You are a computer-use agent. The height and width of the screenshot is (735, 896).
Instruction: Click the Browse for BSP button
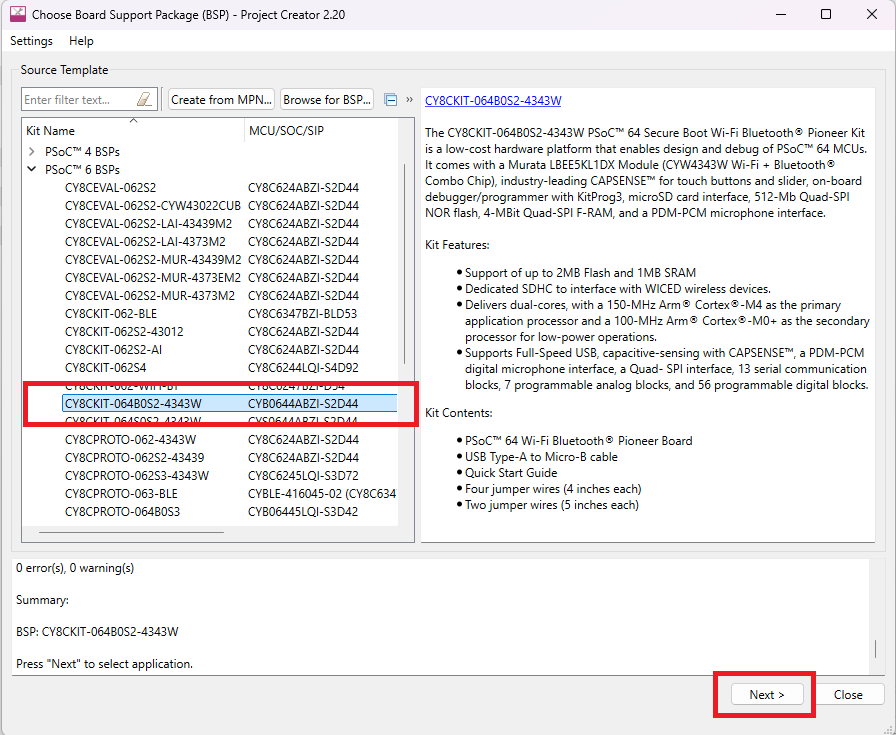327,99
